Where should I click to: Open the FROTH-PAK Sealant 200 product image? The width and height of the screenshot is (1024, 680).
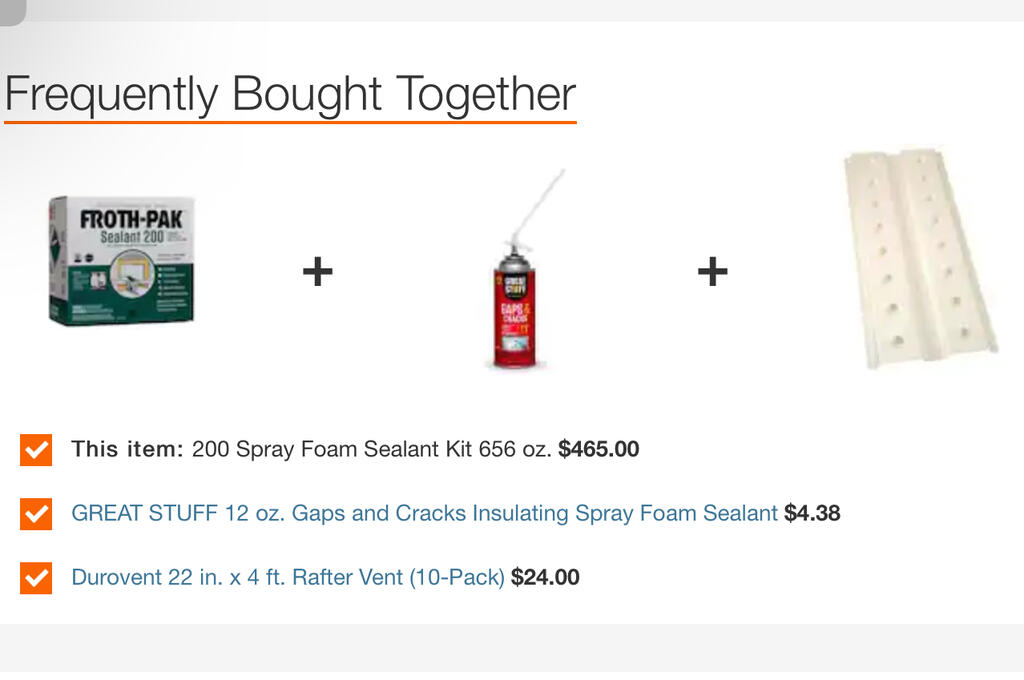(x=121, y=261)
